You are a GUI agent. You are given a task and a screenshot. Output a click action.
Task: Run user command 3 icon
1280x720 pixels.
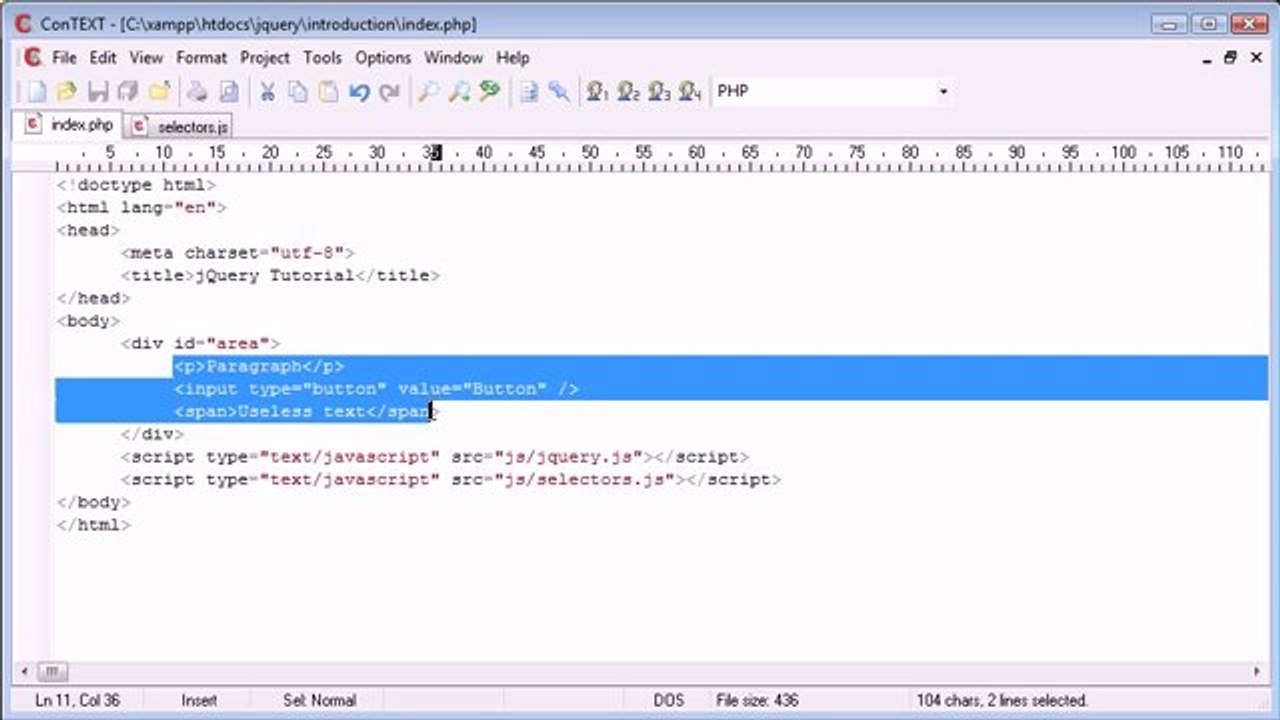point(659,92)
